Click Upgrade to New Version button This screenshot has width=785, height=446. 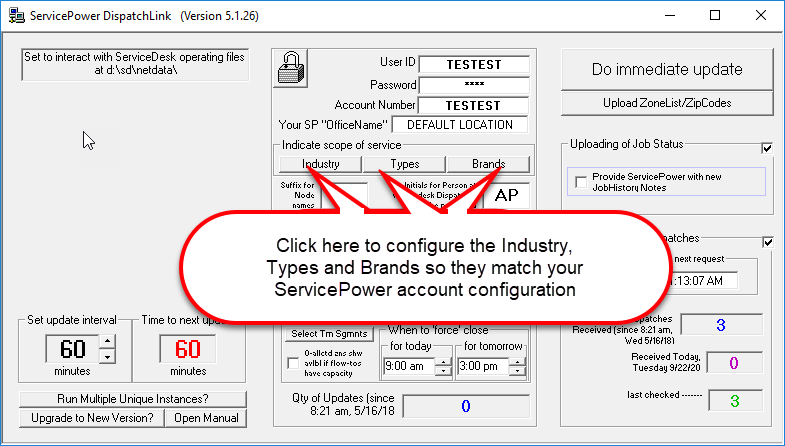[x=89, y=418]
